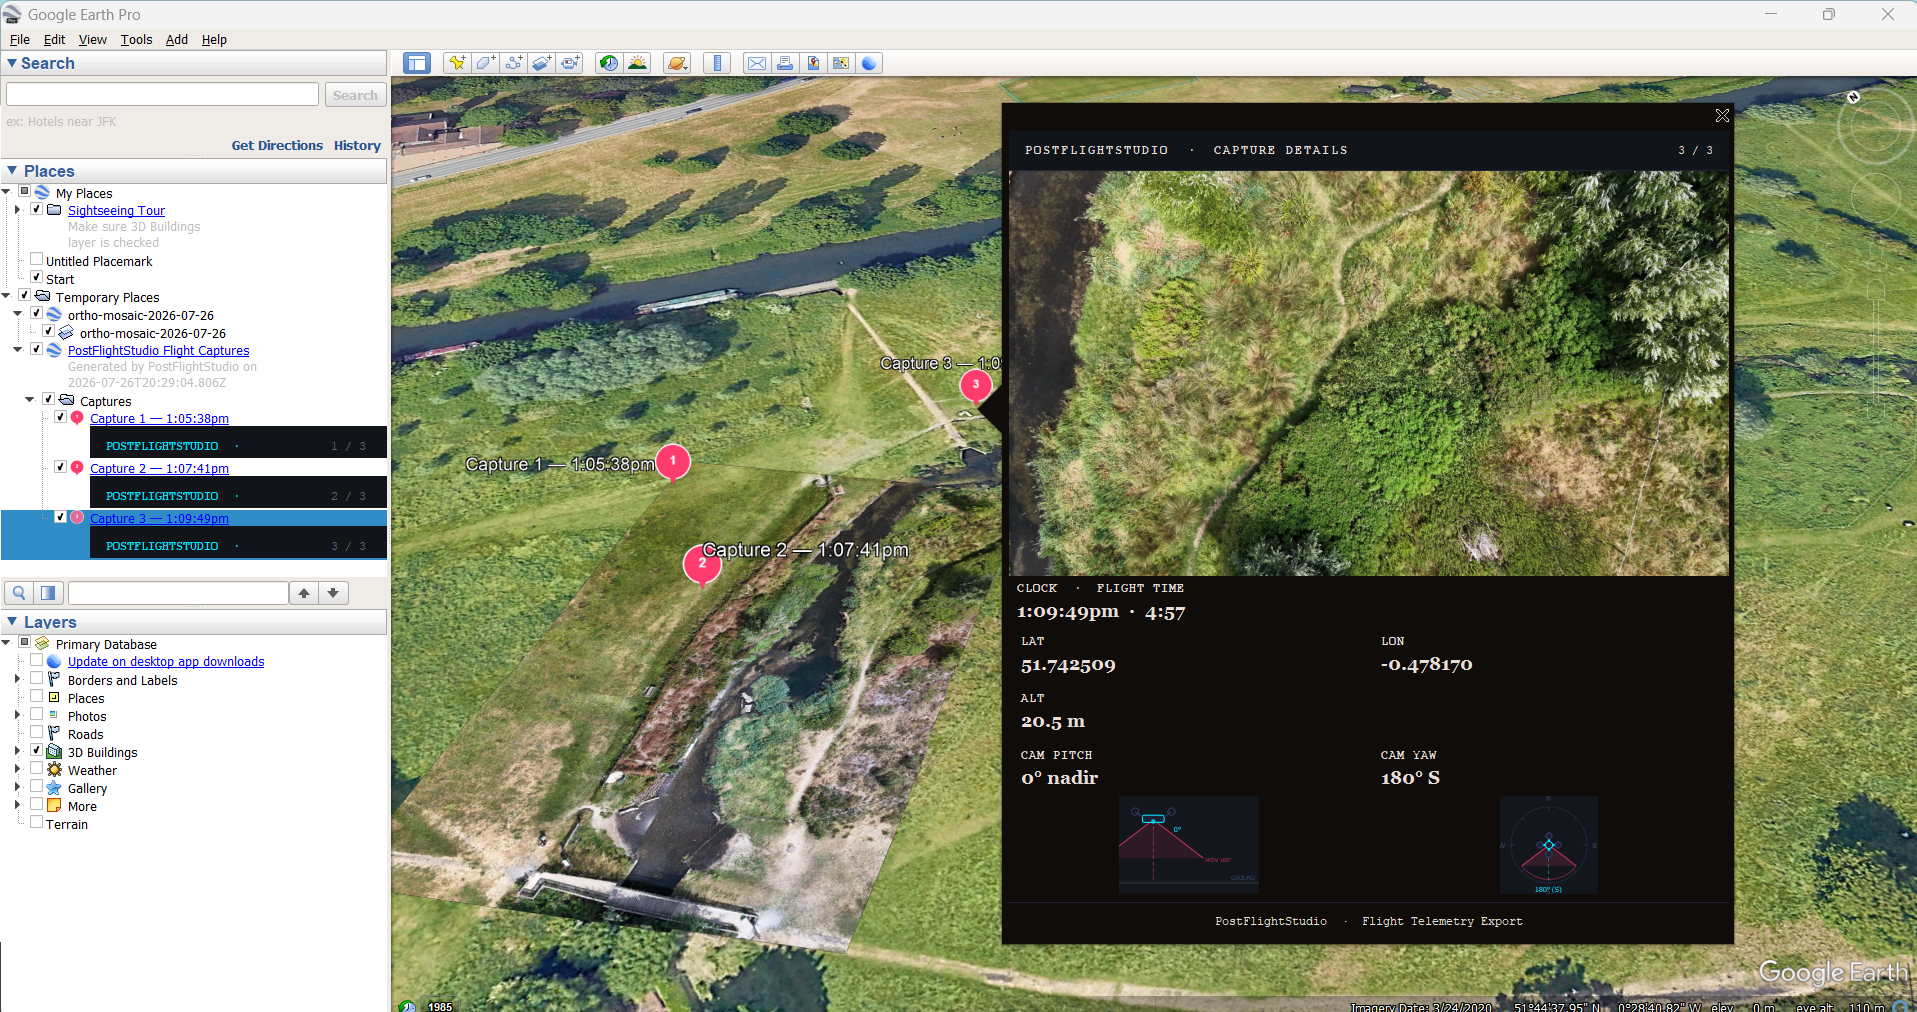
Task: Add a placemark with the pushpin tool
Action: 457,63
